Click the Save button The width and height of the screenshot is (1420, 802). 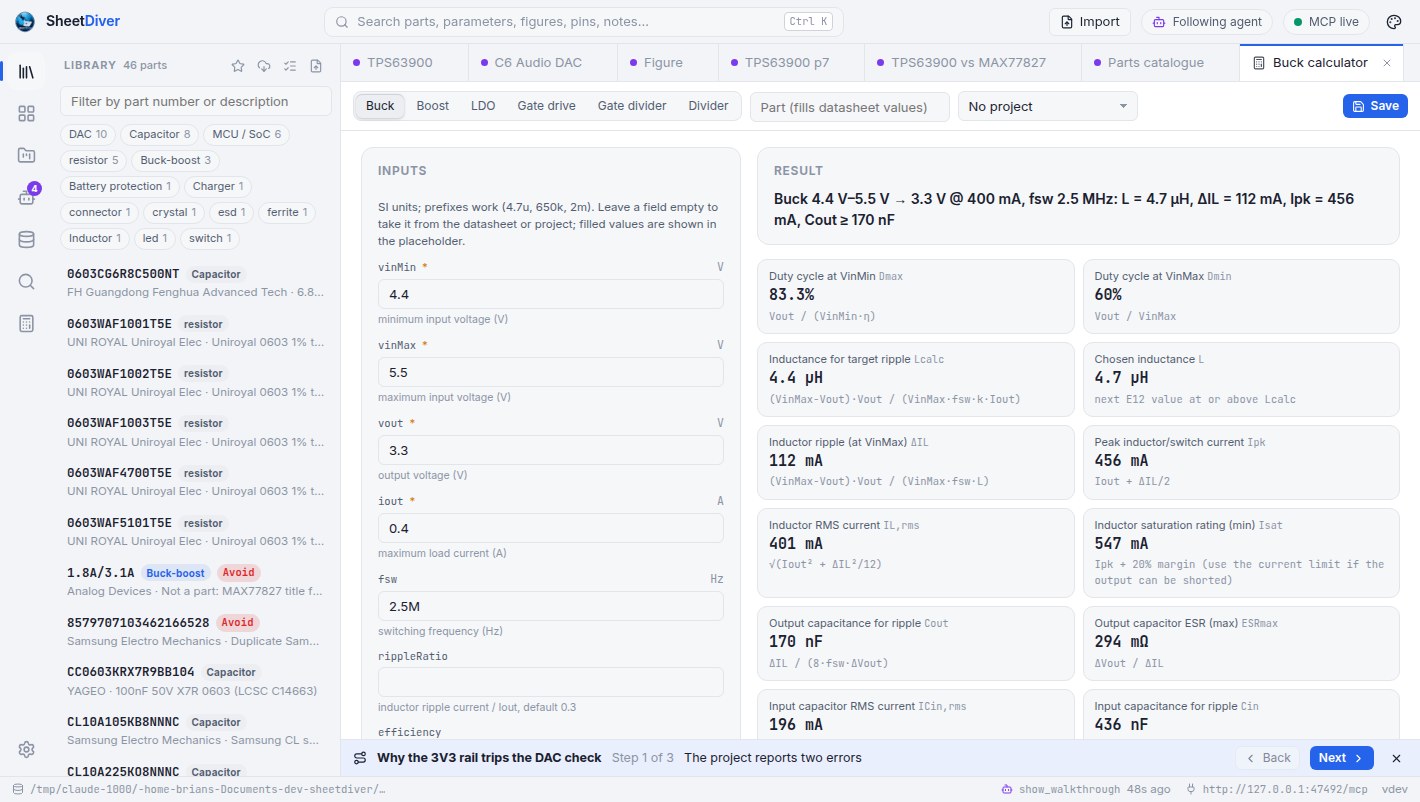coord(1374,106)
